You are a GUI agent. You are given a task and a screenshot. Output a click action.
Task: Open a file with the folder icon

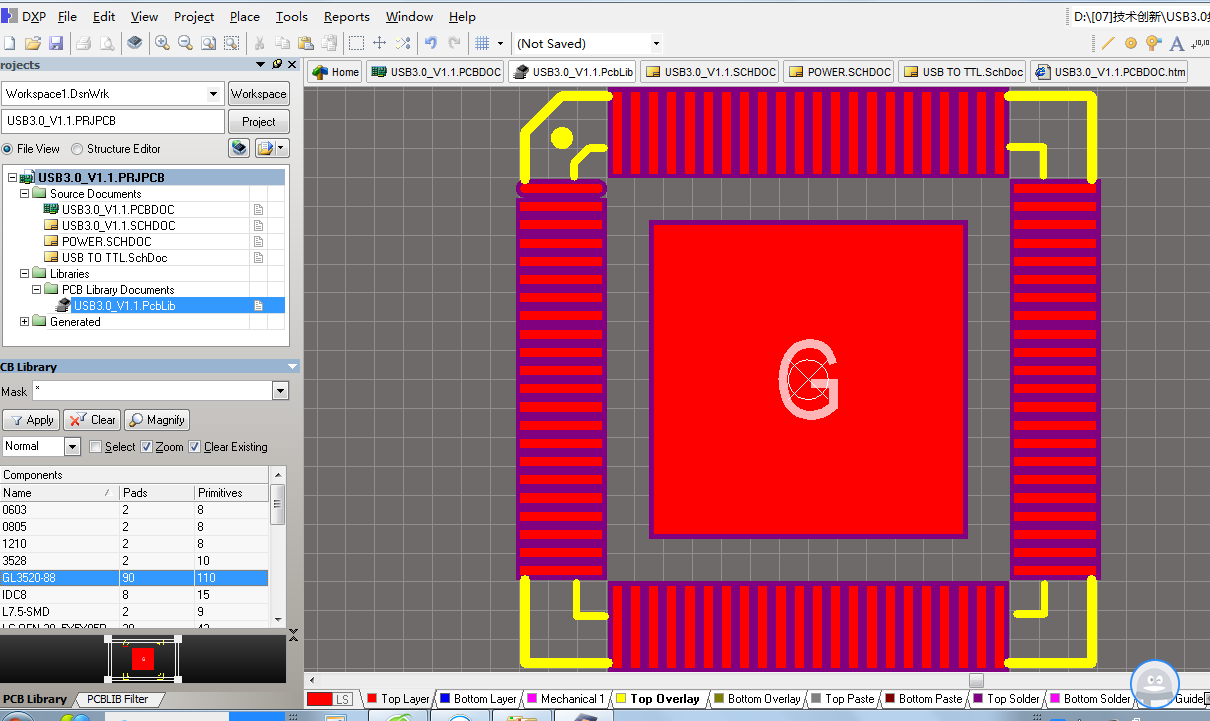point(32,43)
